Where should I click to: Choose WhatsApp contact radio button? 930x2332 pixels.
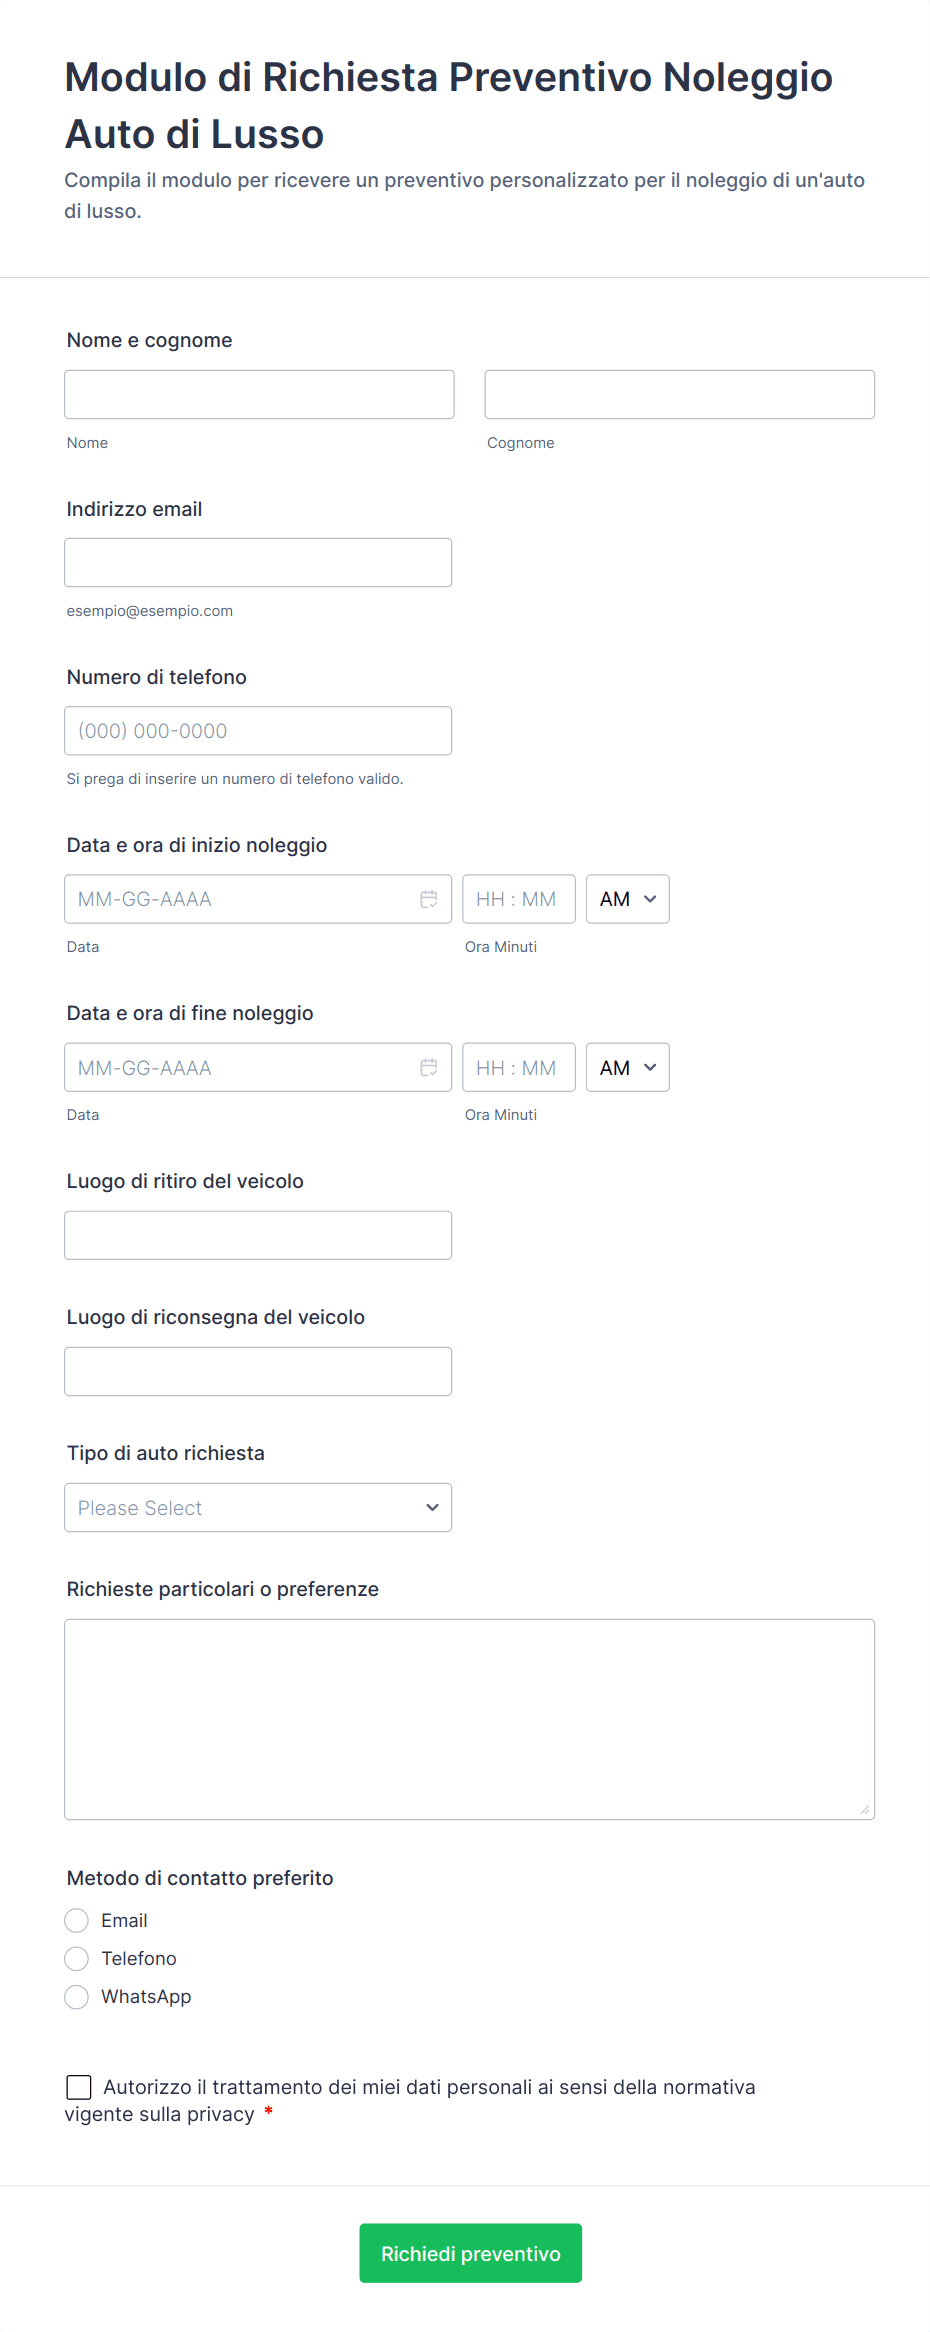click(x=77, y=1997)
